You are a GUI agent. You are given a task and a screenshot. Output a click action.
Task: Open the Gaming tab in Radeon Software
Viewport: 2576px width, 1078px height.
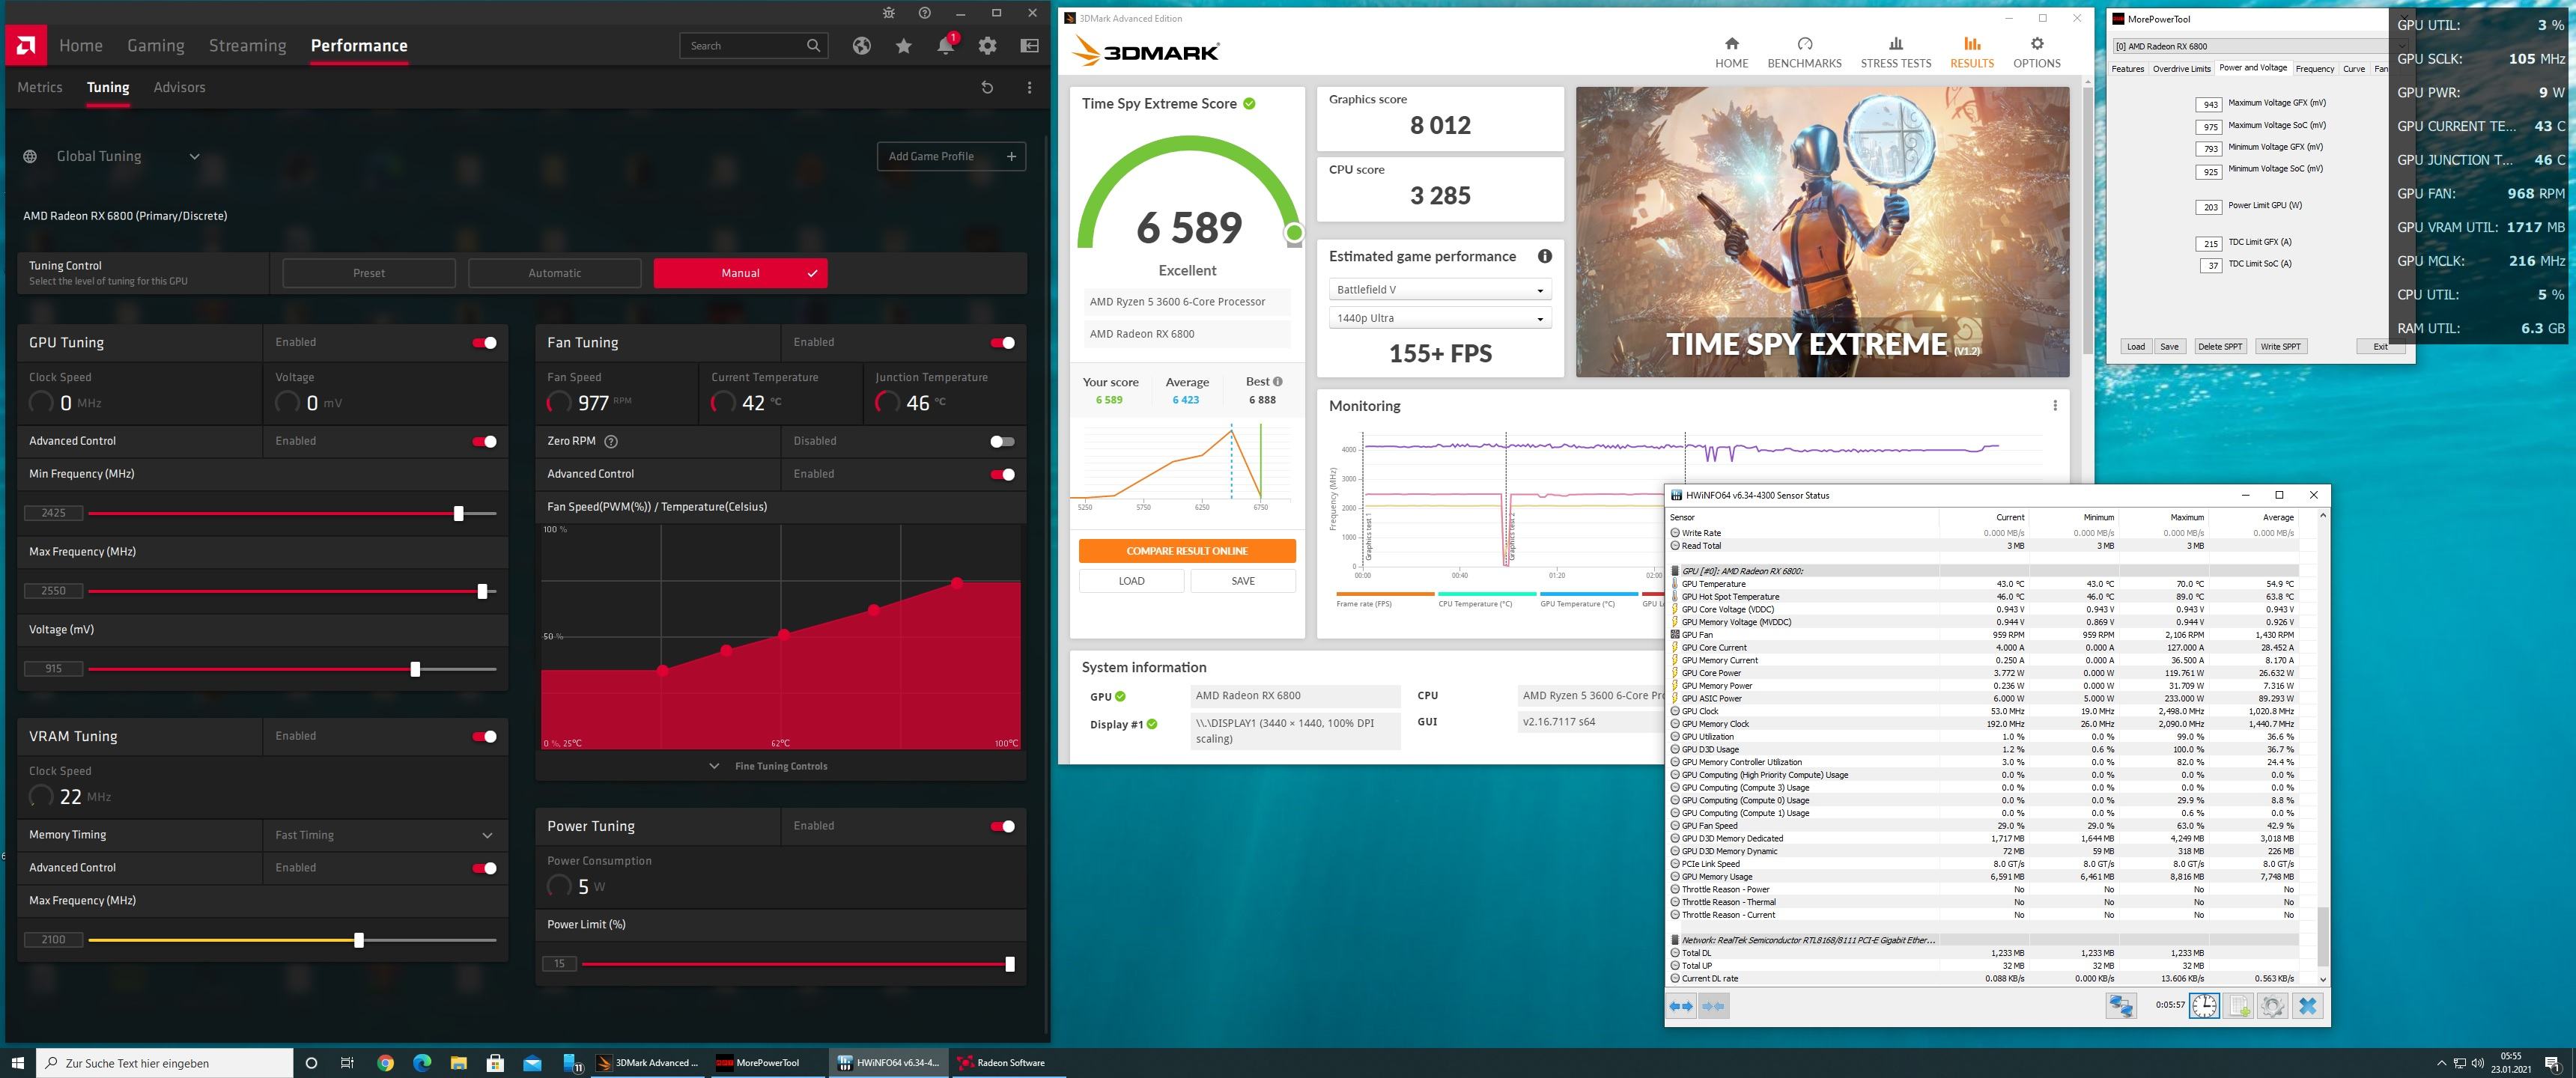point(156,46)
